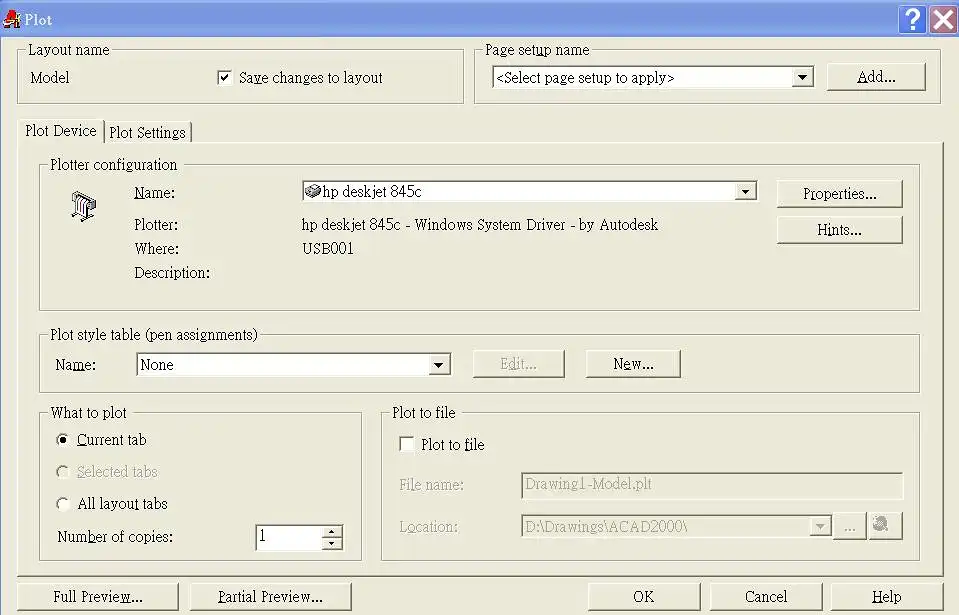Screen dimensions: 959x615
Task: Click the Model layout name text
Action: coord(50,78)
